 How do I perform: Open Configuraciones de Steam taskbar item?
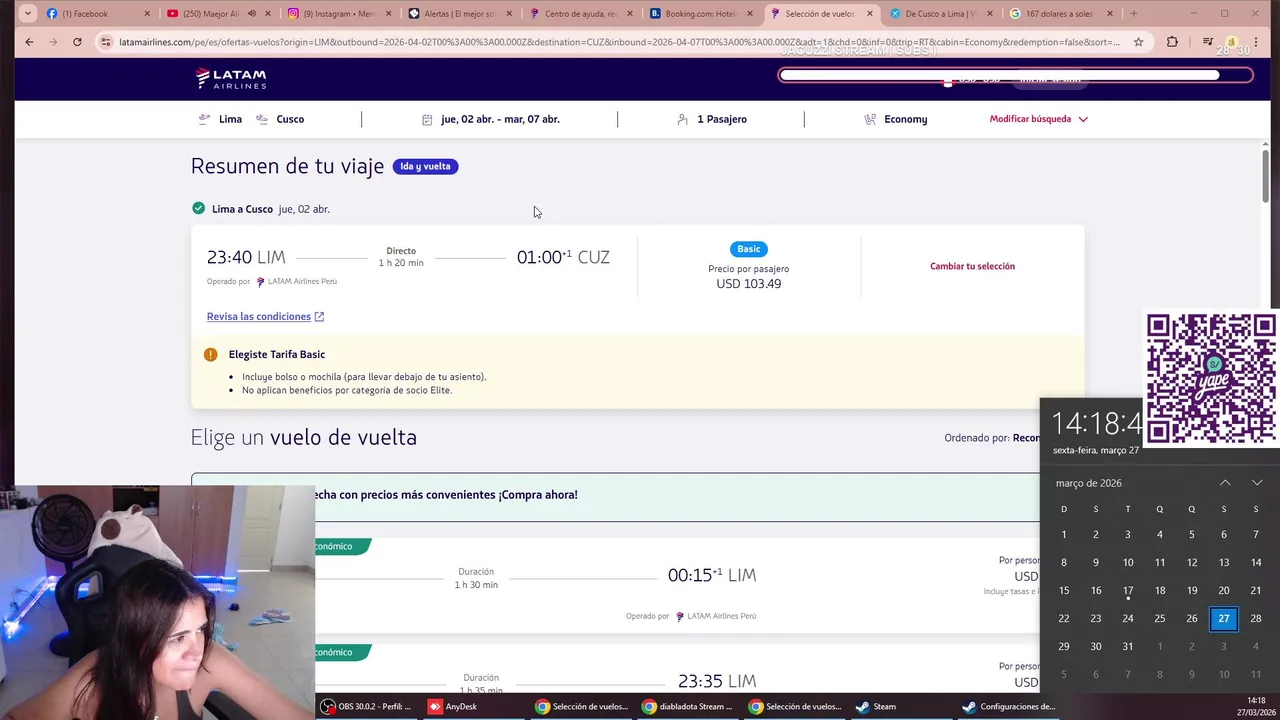pyautogui.click(x=1008, y=706)
